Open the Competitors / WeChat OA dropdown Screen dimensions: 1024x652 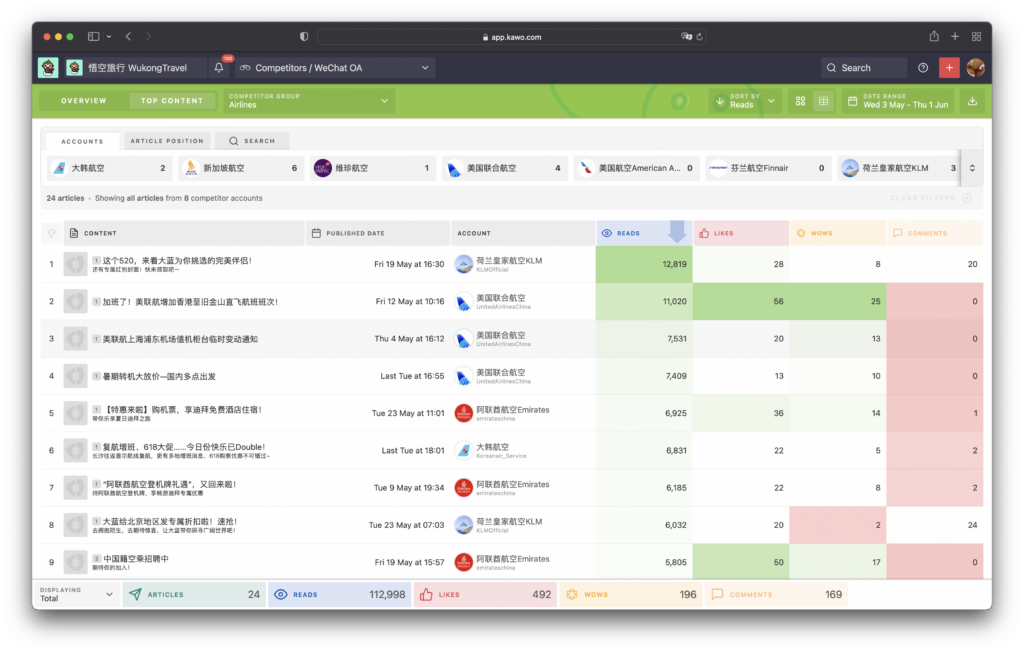point(334,67)
